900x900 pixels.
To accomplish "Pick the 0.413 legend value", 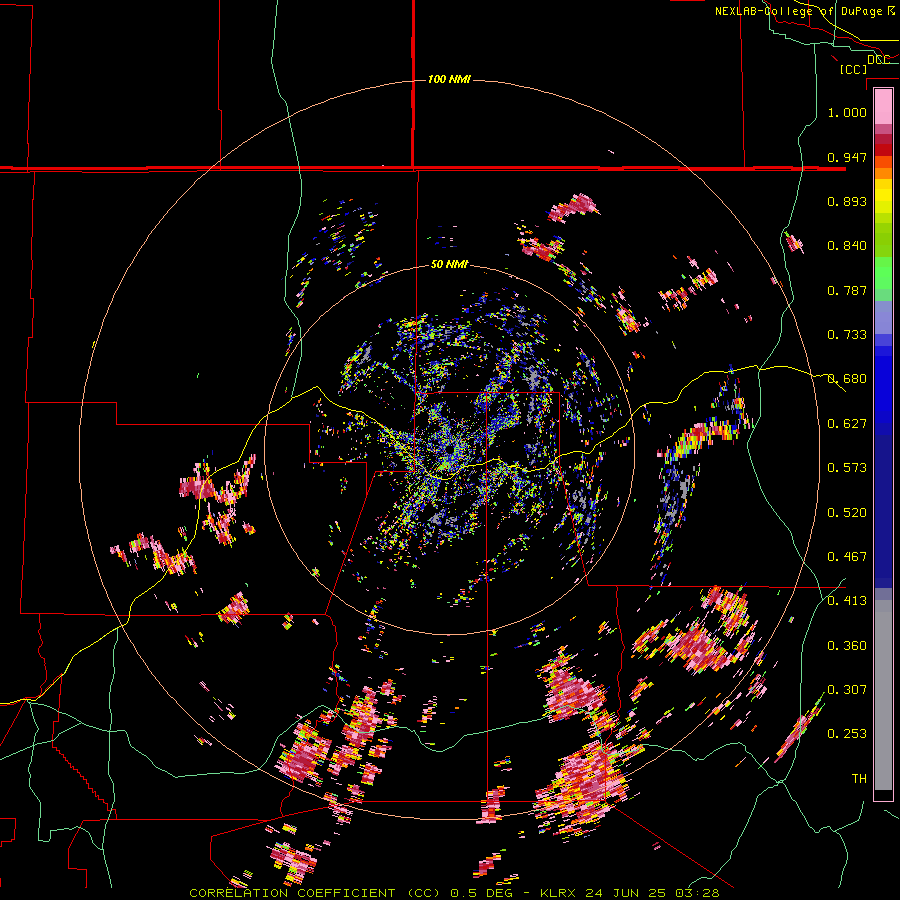I will pos(847,601).
